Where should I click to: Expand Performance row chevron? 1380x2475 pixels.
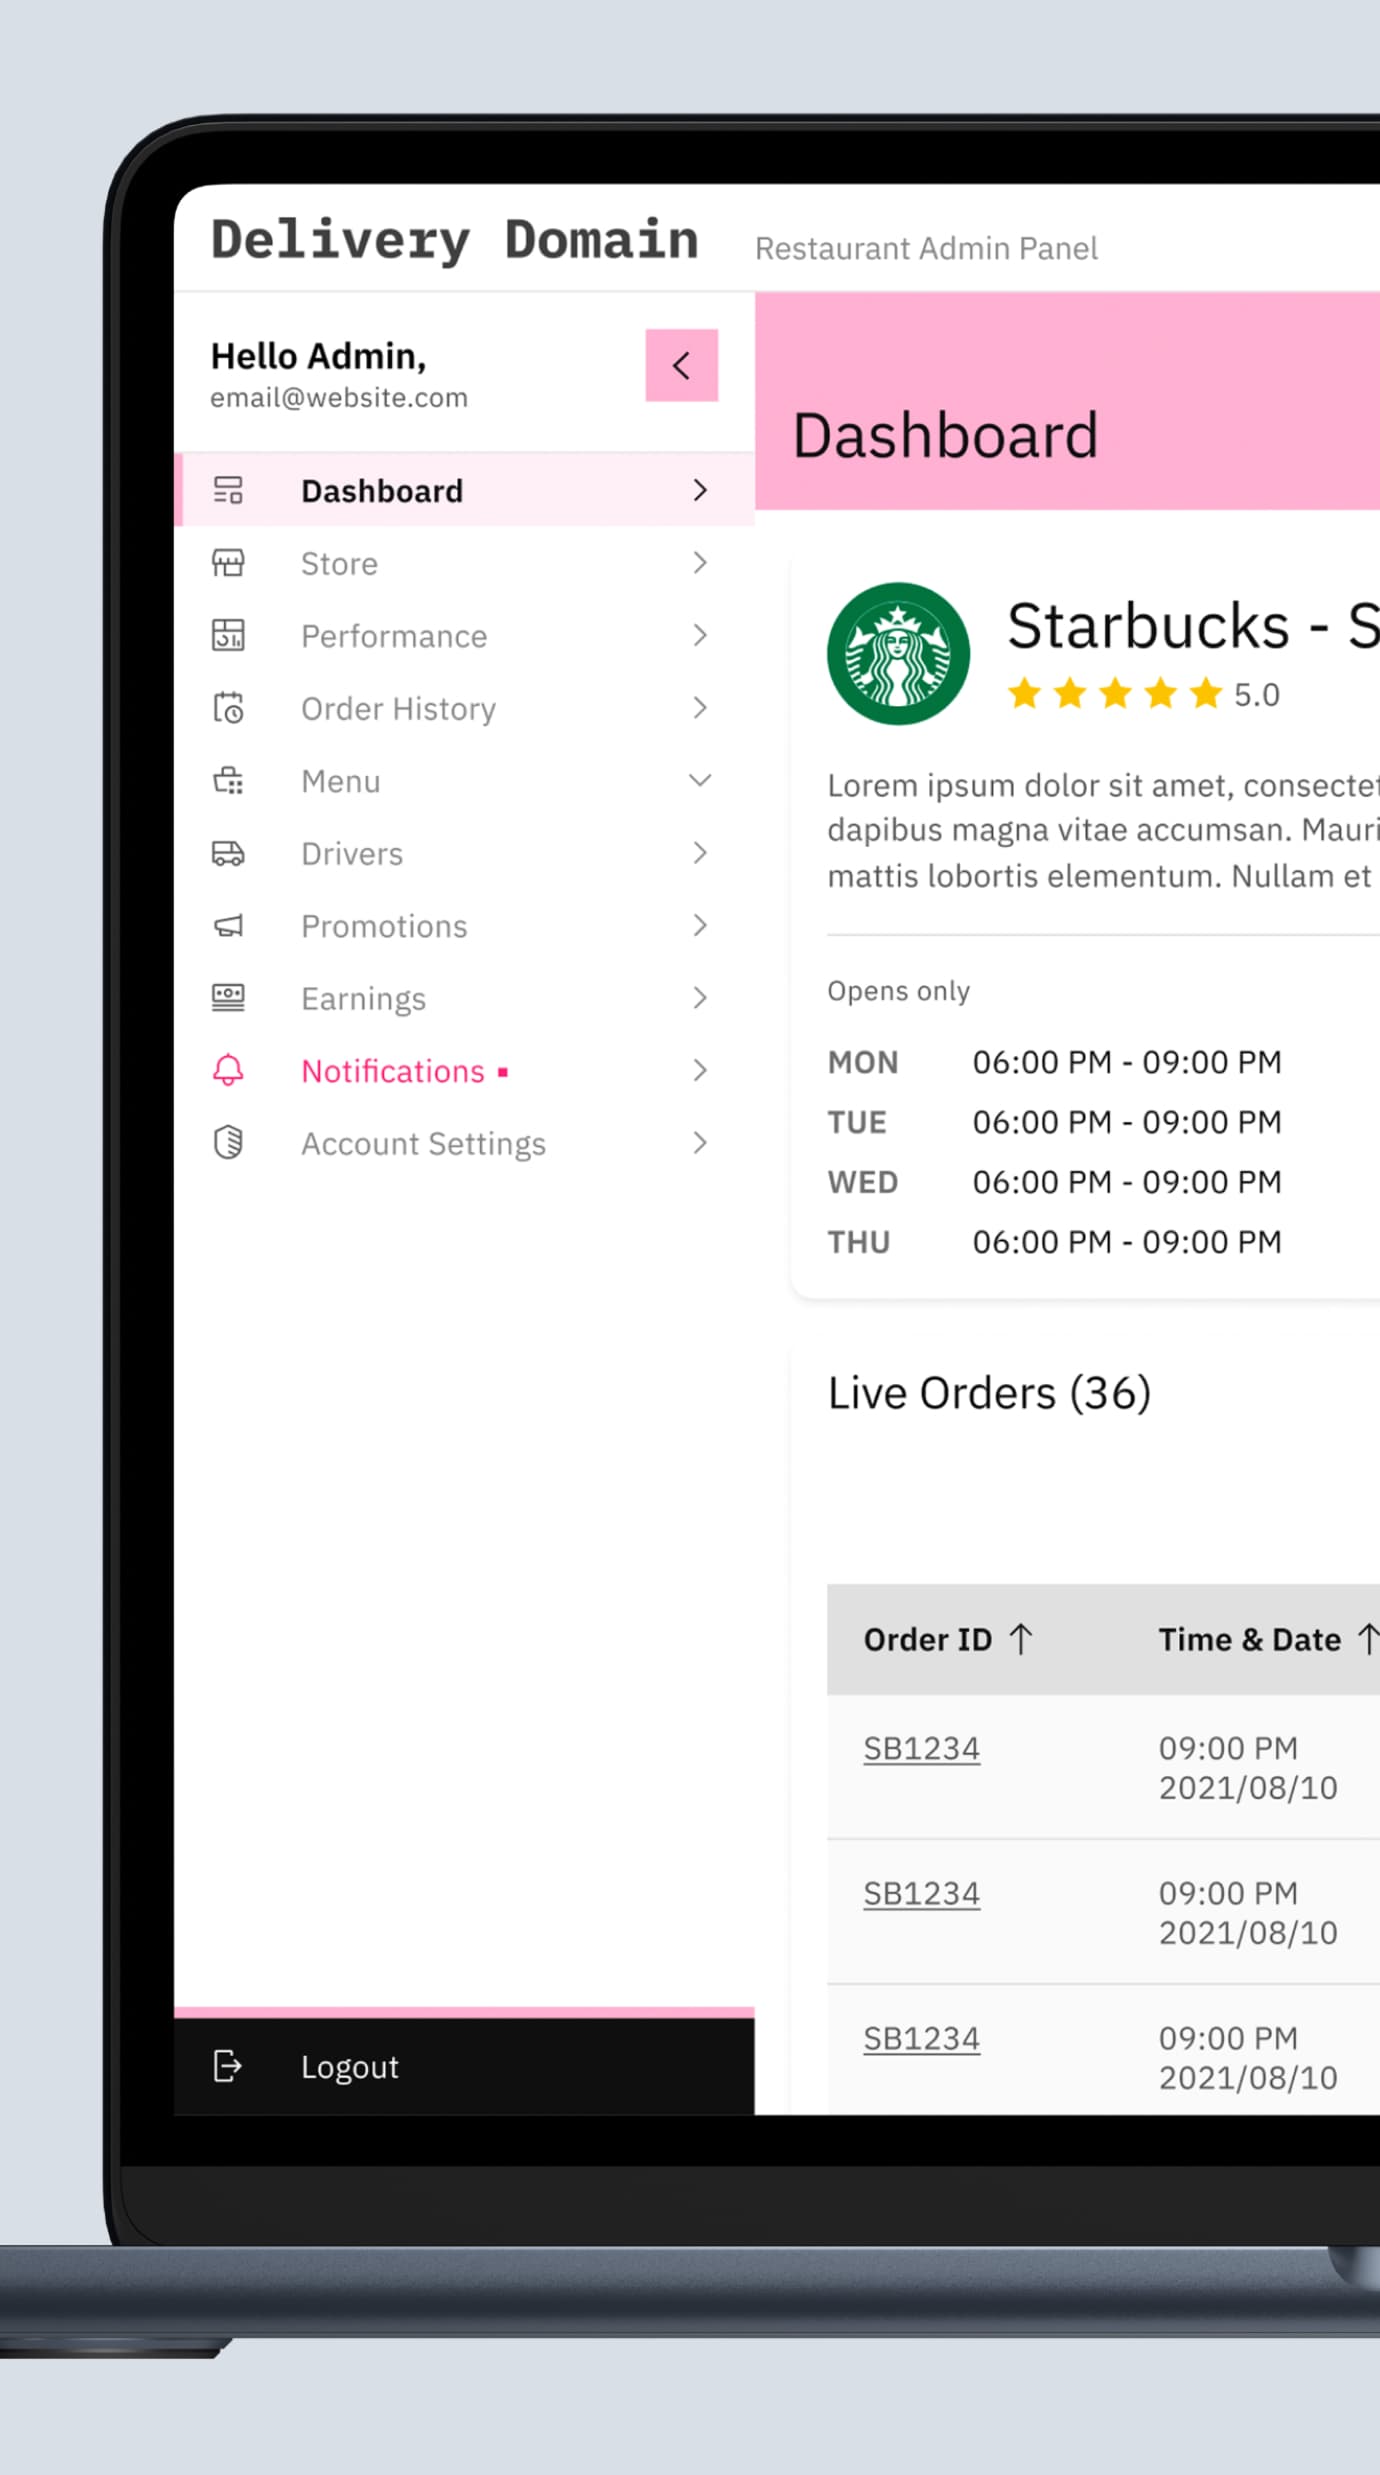coord(700,635)
